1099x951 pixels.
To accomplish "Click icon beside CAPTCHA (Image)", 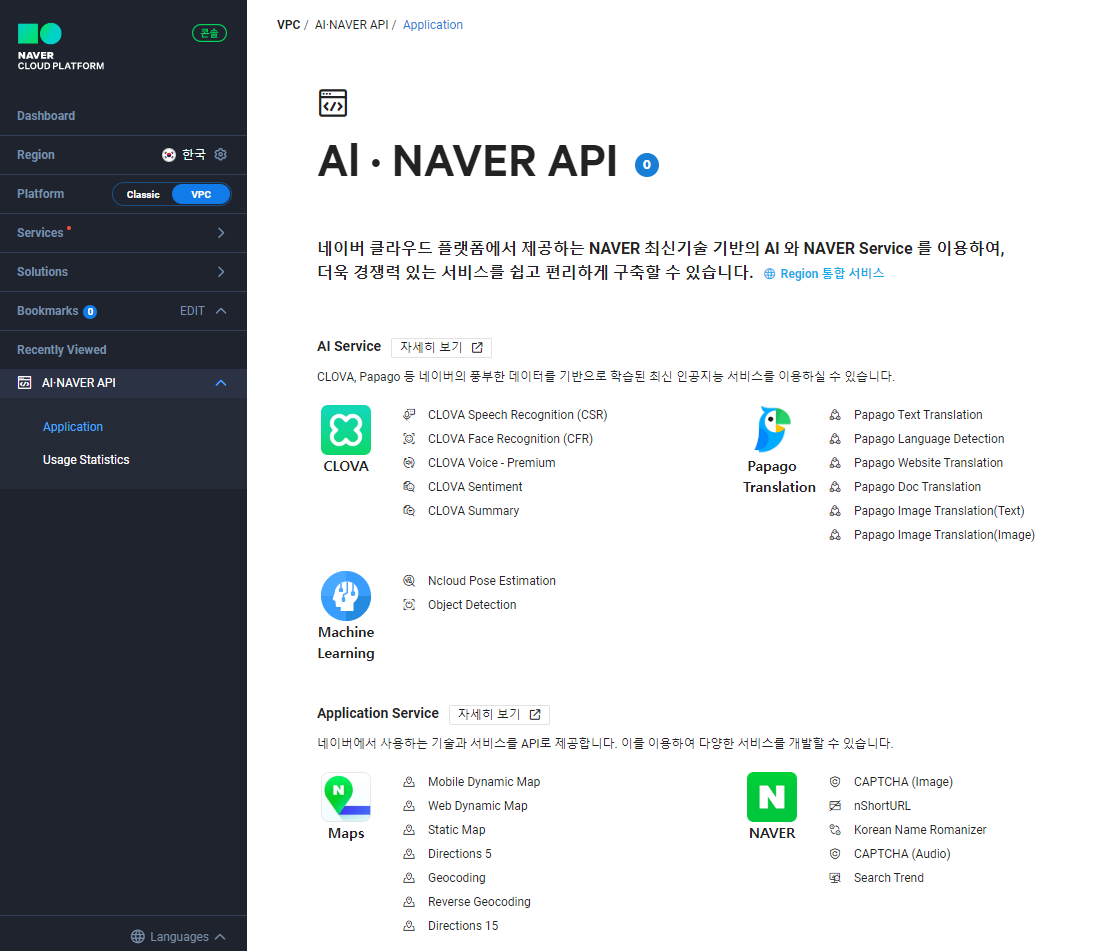I will (835, 781).
